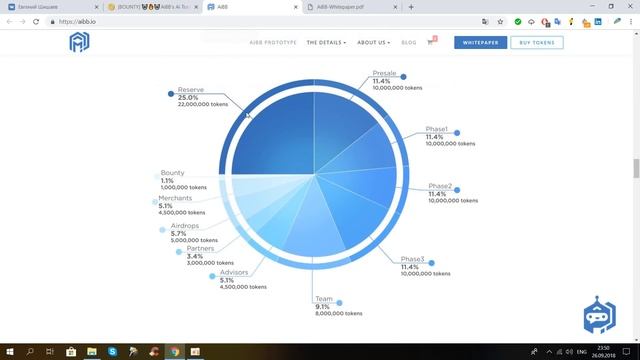Click the Team legend dot
This screenshot has width=640, height=360.
[x=340, y=303]
